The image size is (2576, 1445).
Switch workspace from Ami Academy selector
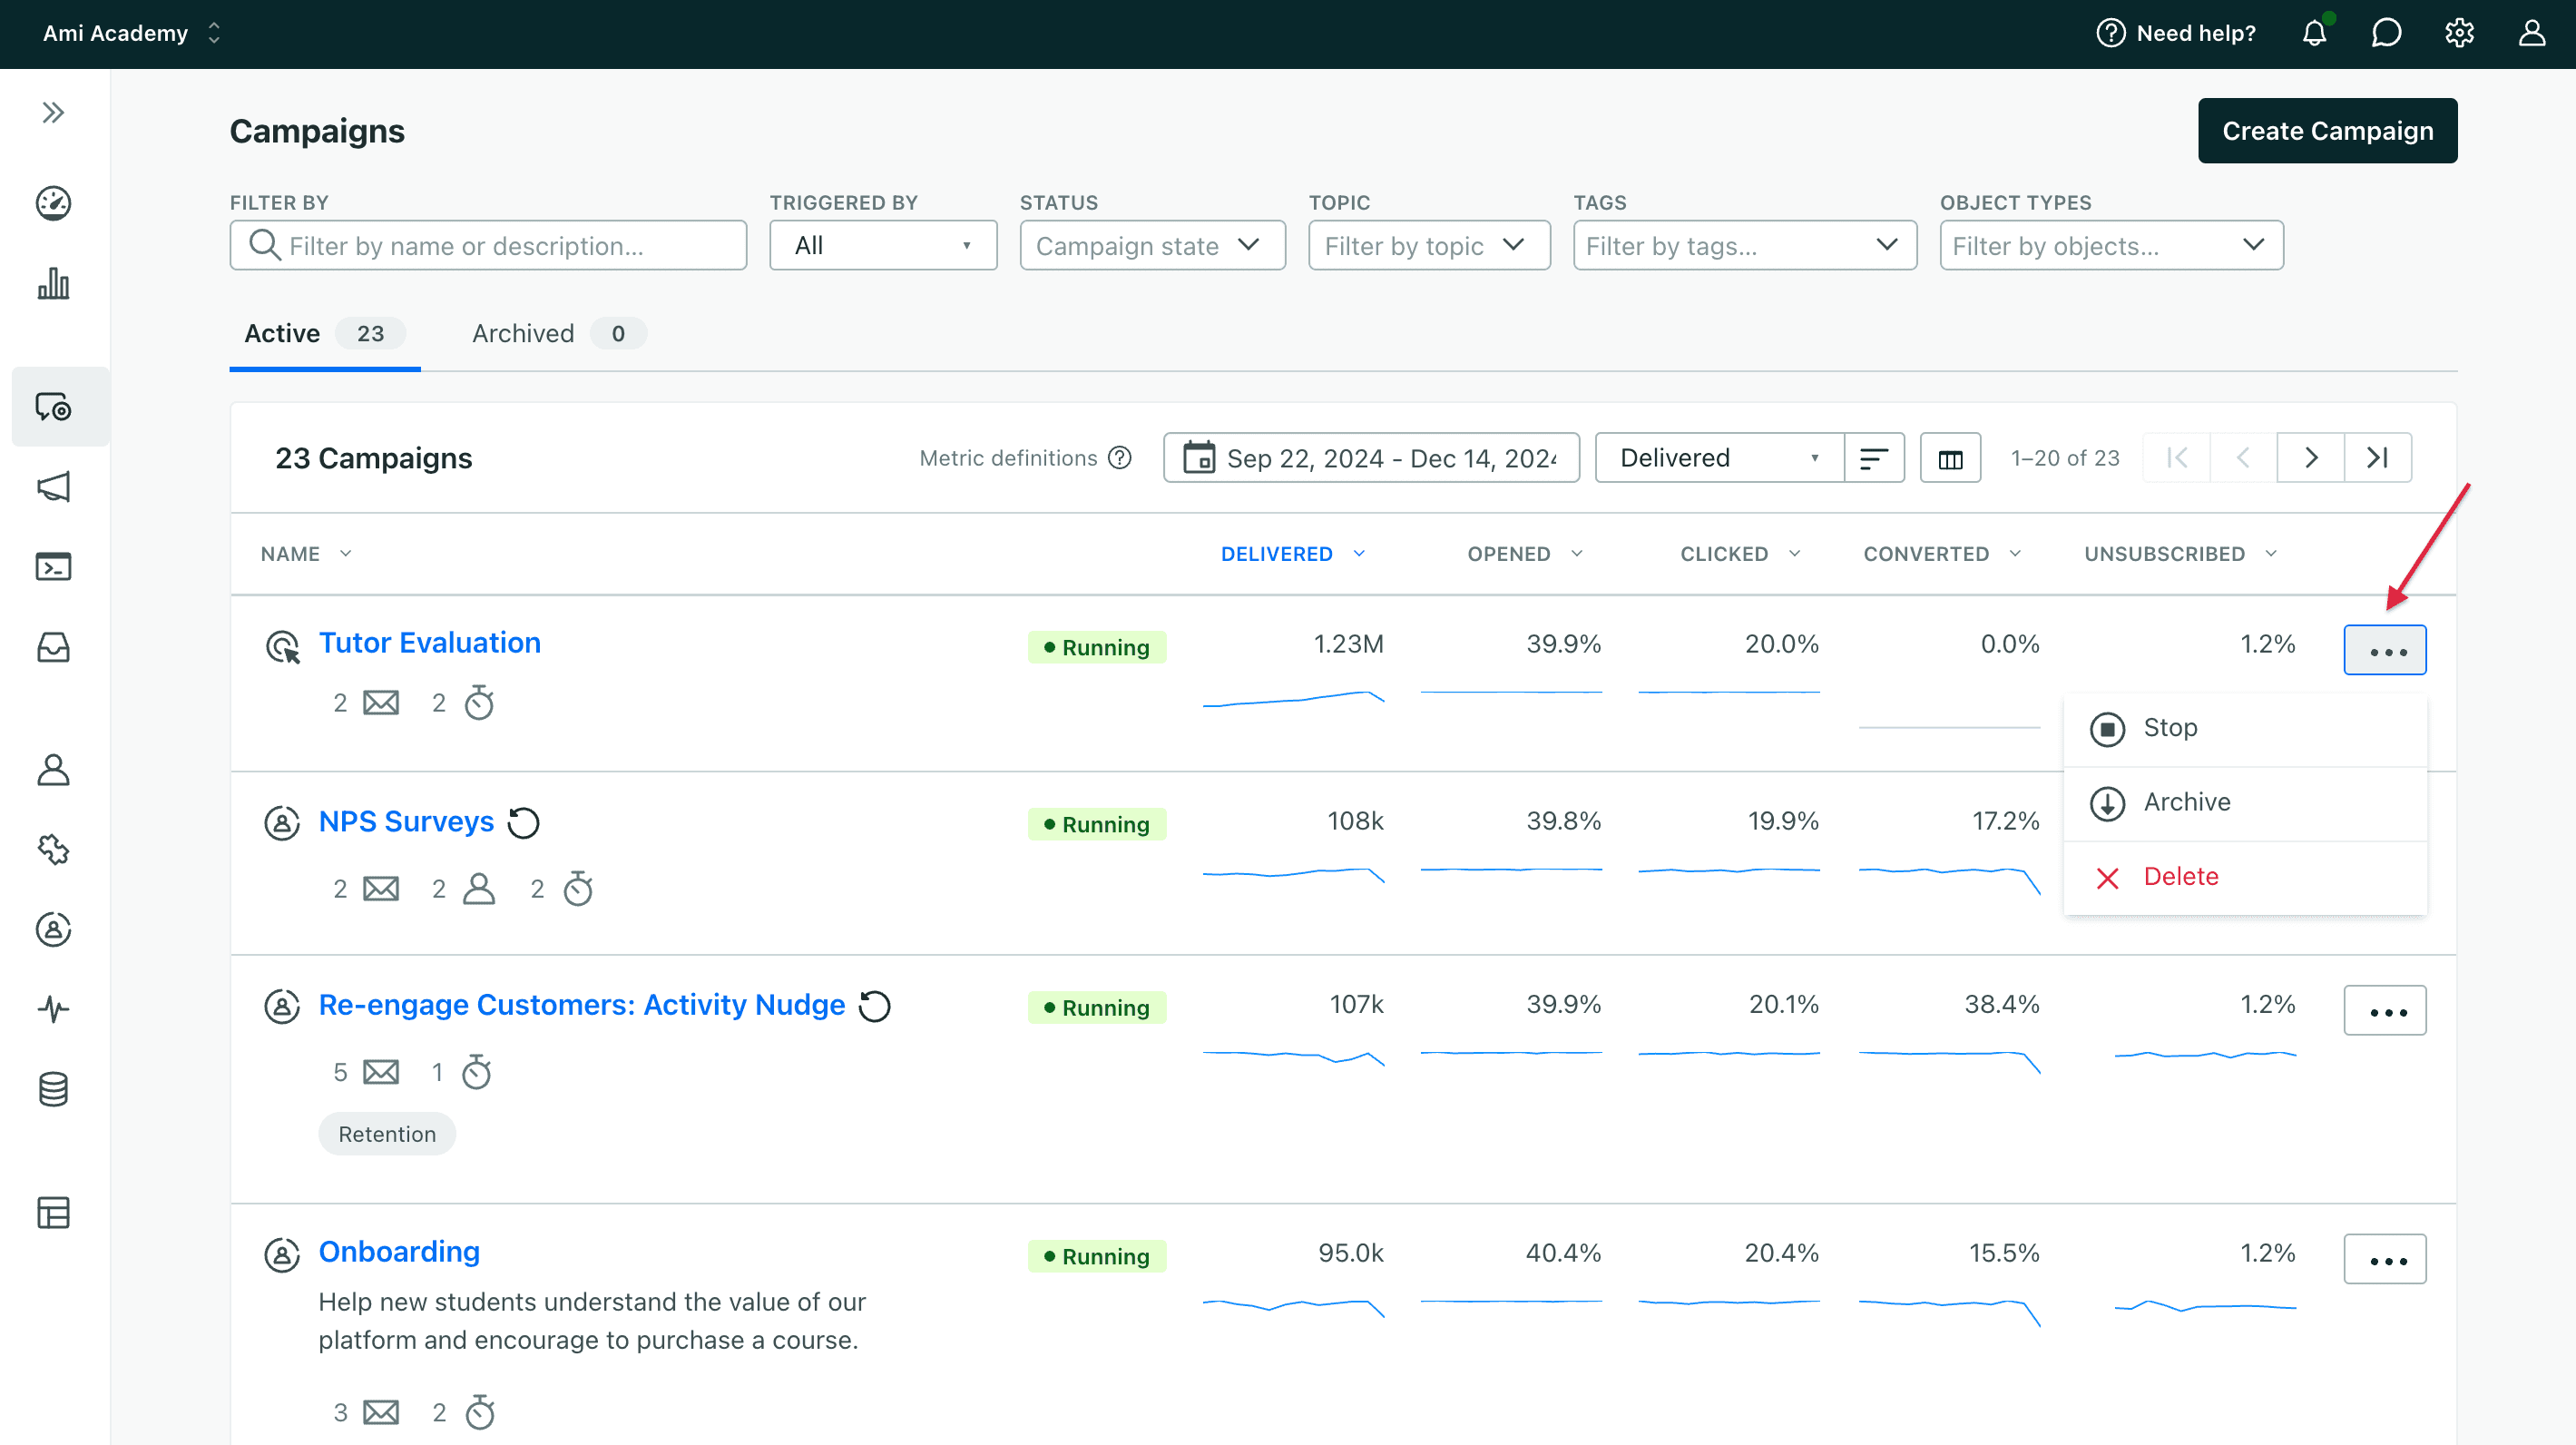click(x=130, y=33)
